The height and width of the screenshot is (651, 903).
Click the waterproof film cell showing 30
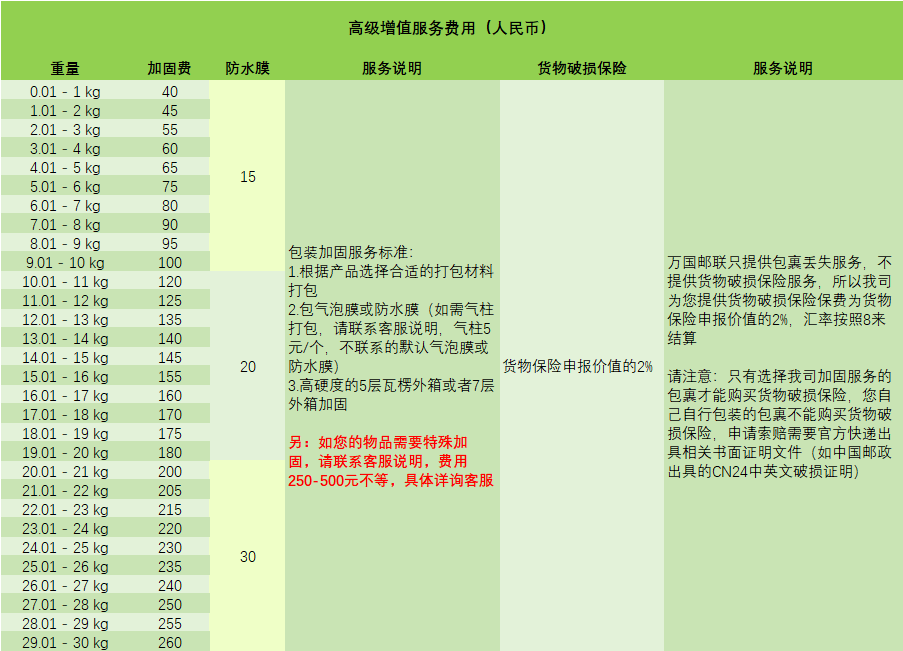tap(248, 557)
